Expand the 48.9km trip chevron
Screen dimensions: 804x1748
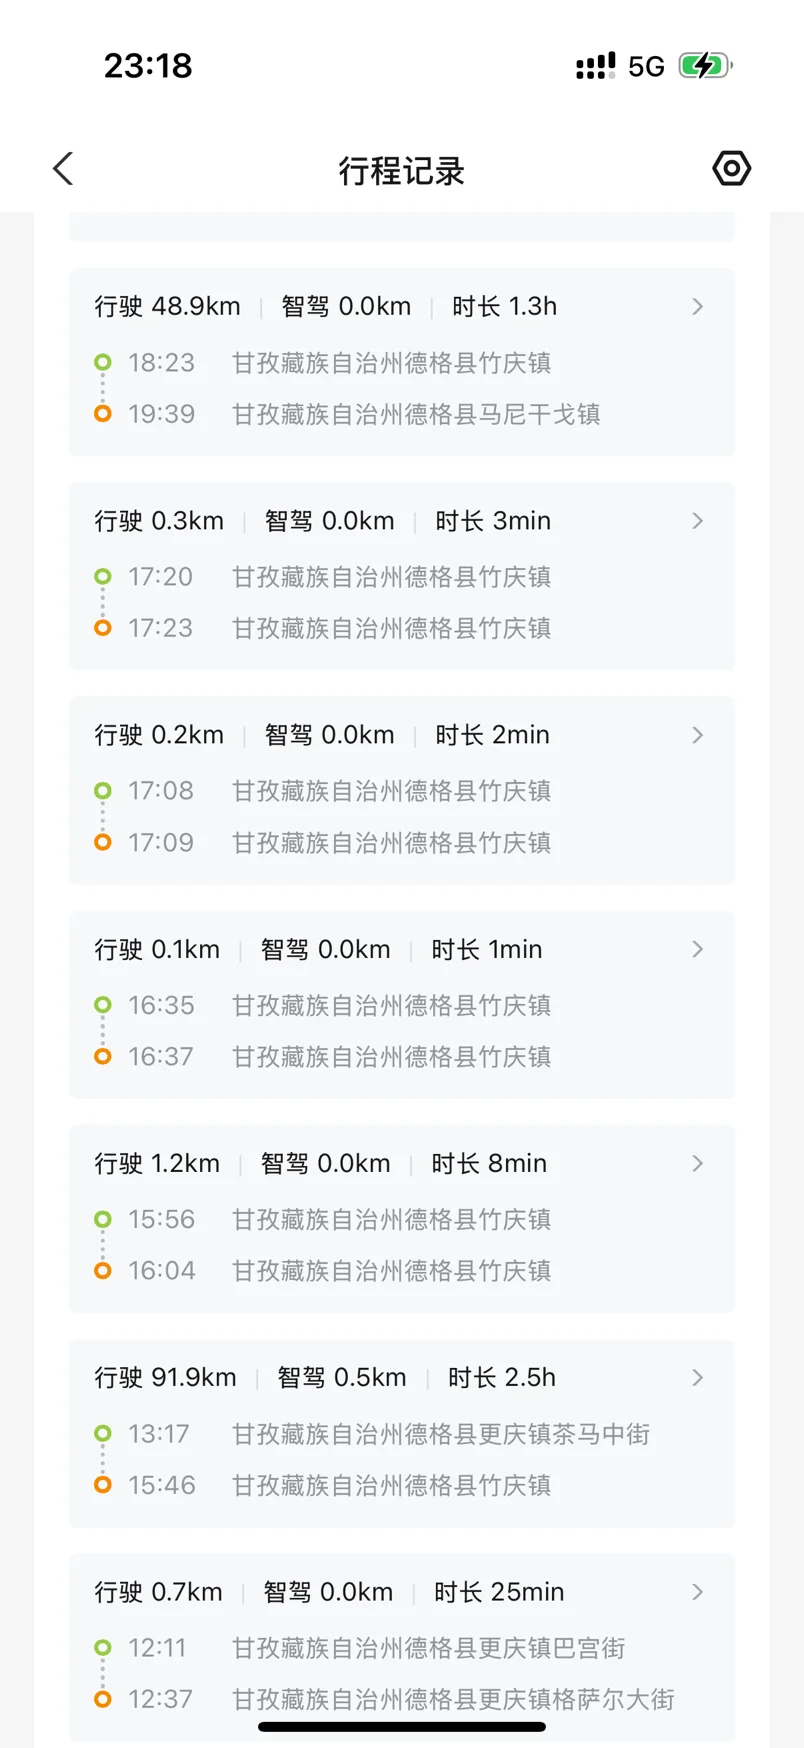[698, 306]
